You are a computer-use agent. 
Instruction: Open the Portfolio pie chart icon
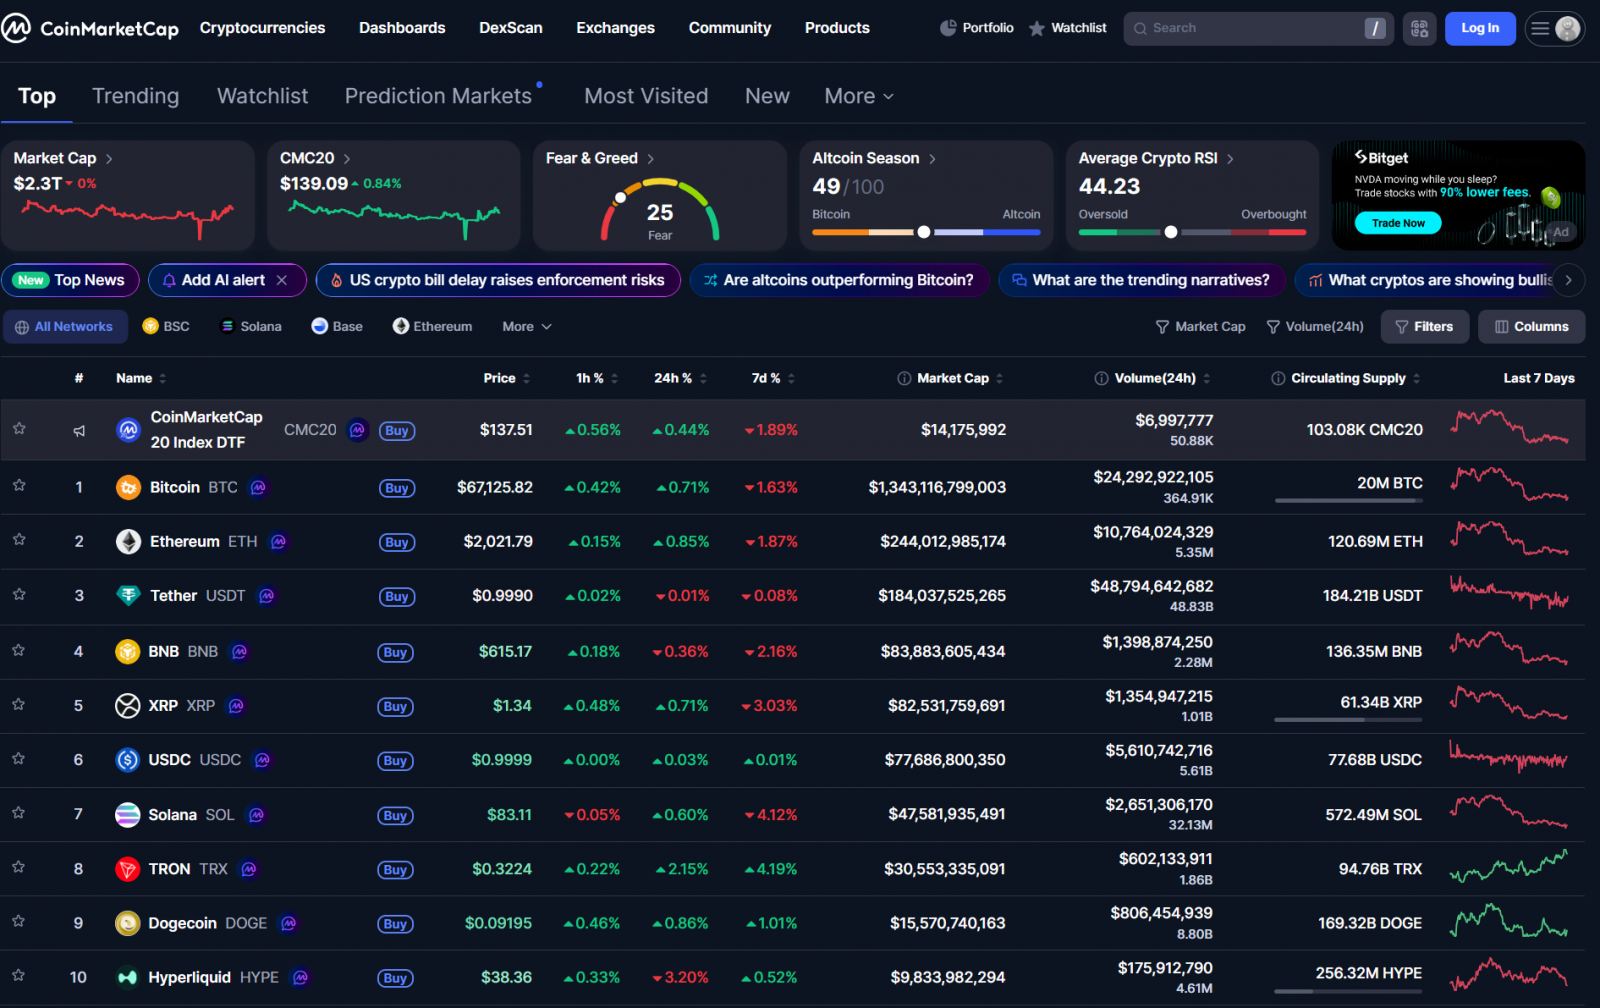click(948, 28)
